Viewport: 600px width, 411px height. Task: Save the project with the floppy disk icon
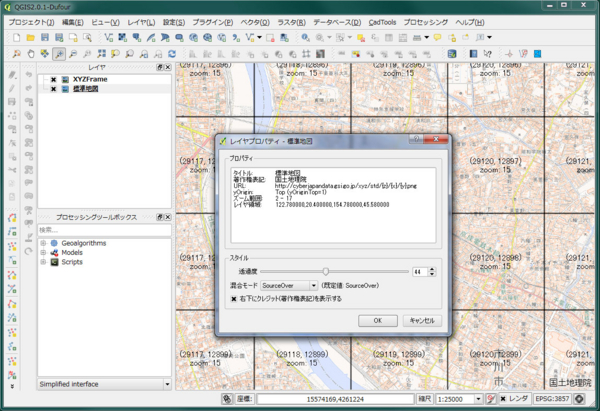click(45, 38)
